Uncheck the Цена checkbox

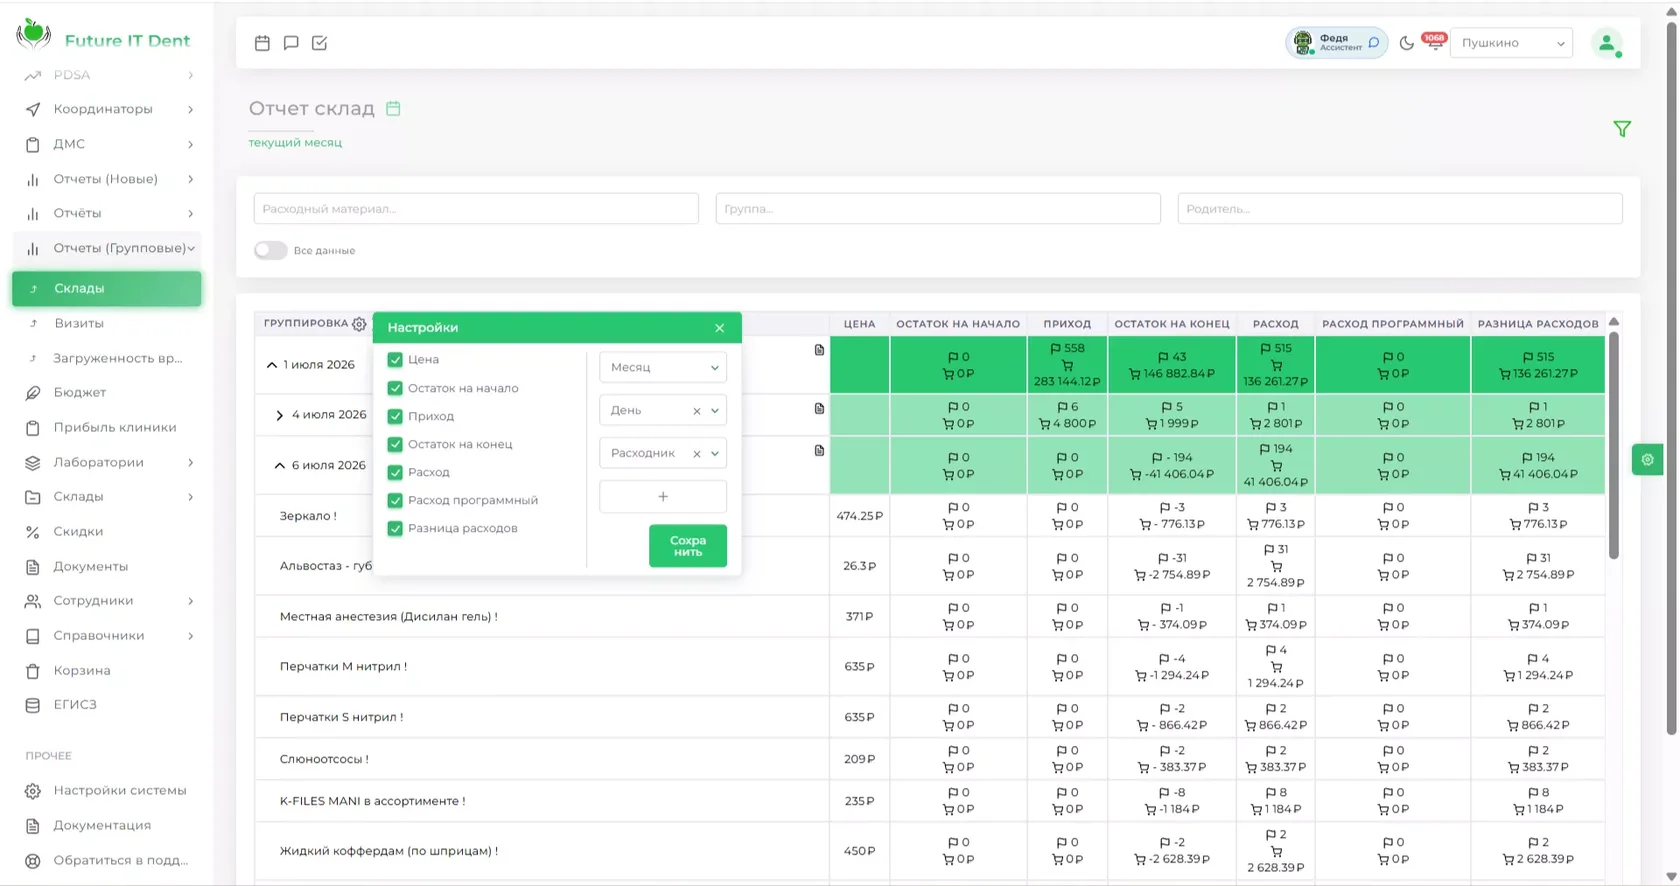tap(395, 360)
